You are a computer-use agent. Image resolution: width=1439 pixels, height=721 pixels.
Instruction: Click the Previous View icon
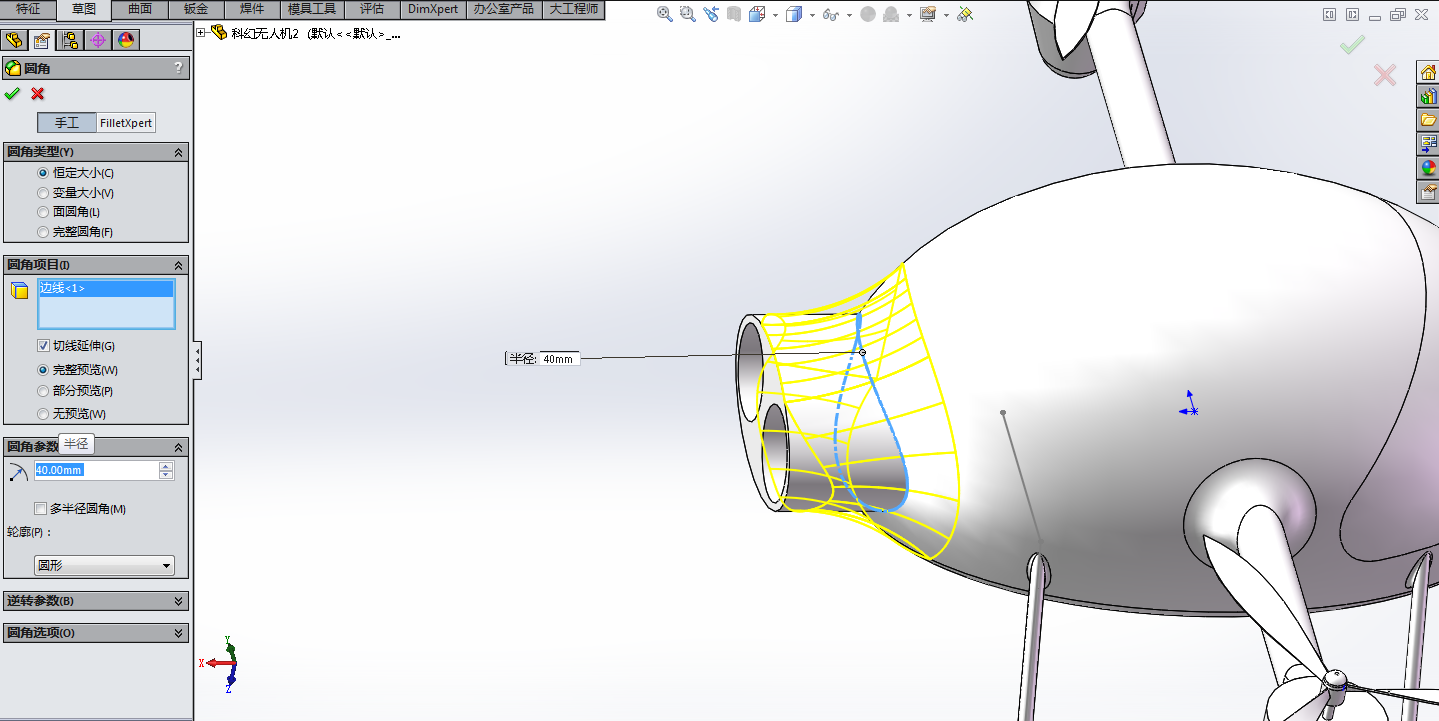pos(711,14)
